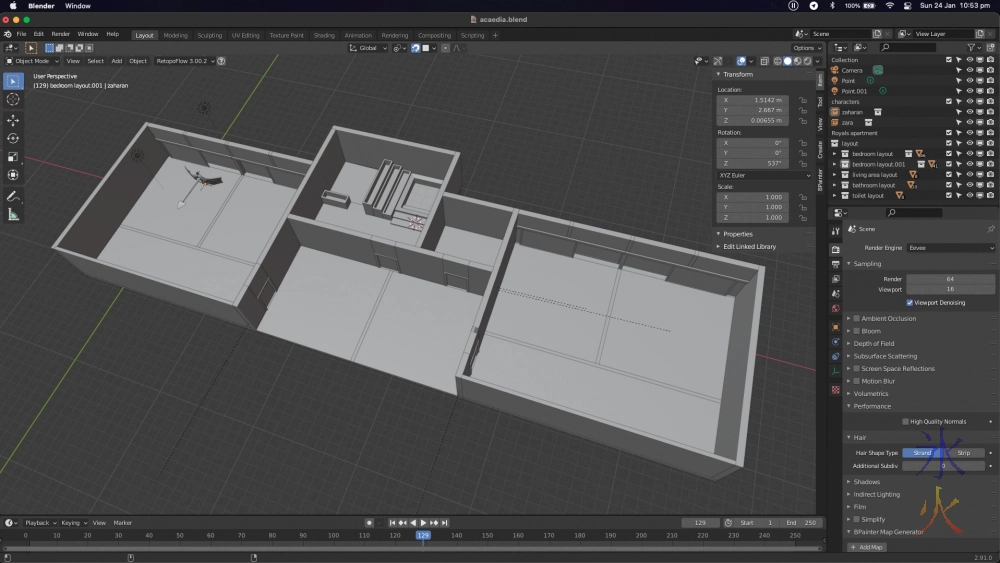Hide the Camera object with eye icon
Screen dimensions: 1000x563
pos(969,70)
